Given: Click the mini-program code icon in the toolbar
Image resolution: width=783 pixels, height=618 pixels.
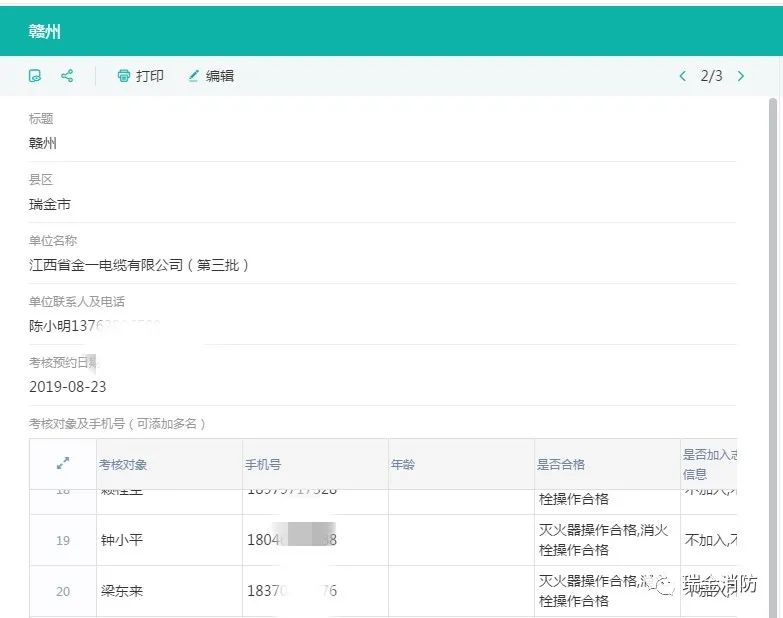Looking at the screenshot, I should [35, 76].
